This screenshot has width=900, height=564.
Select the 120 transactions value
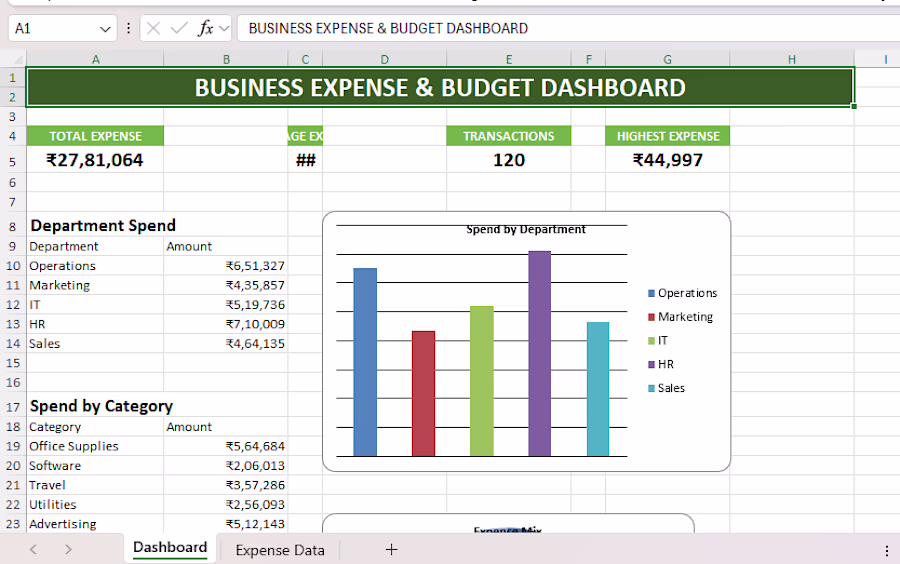pos(509,160)
